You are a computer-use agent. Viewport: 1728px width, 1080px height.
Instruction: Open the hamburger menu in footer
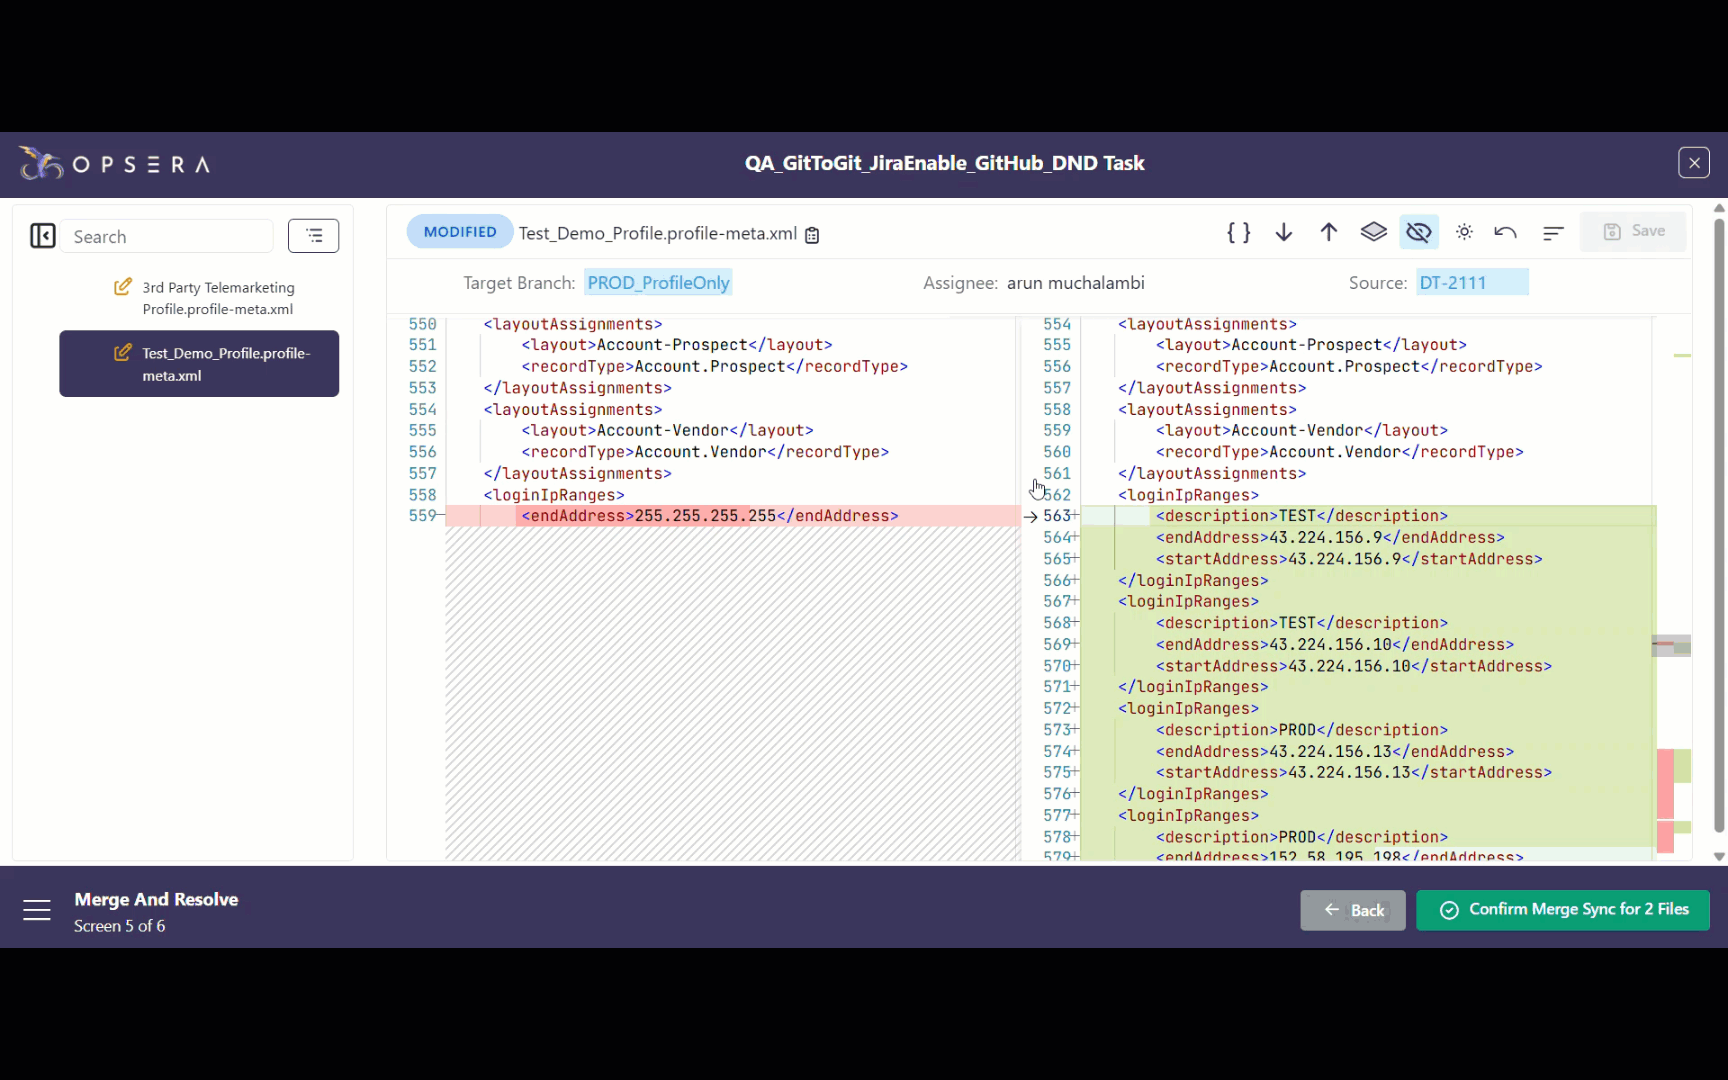37,910
